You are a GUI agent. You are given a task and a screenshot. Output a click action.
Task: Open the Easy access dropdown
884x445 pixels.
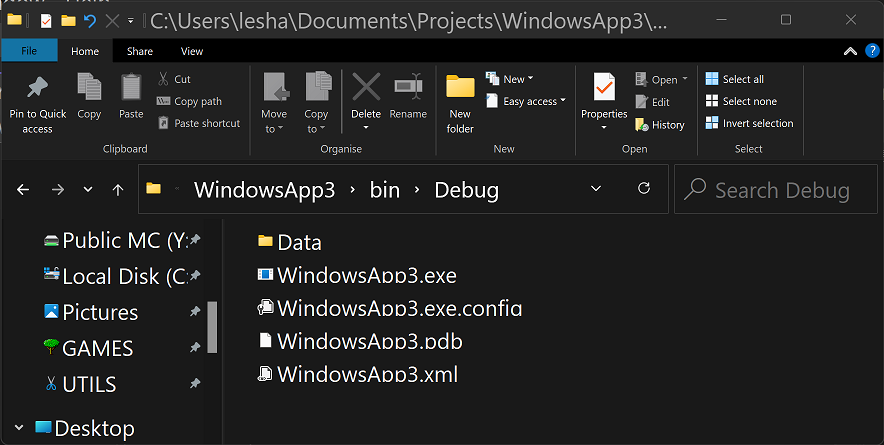point(526,102)
